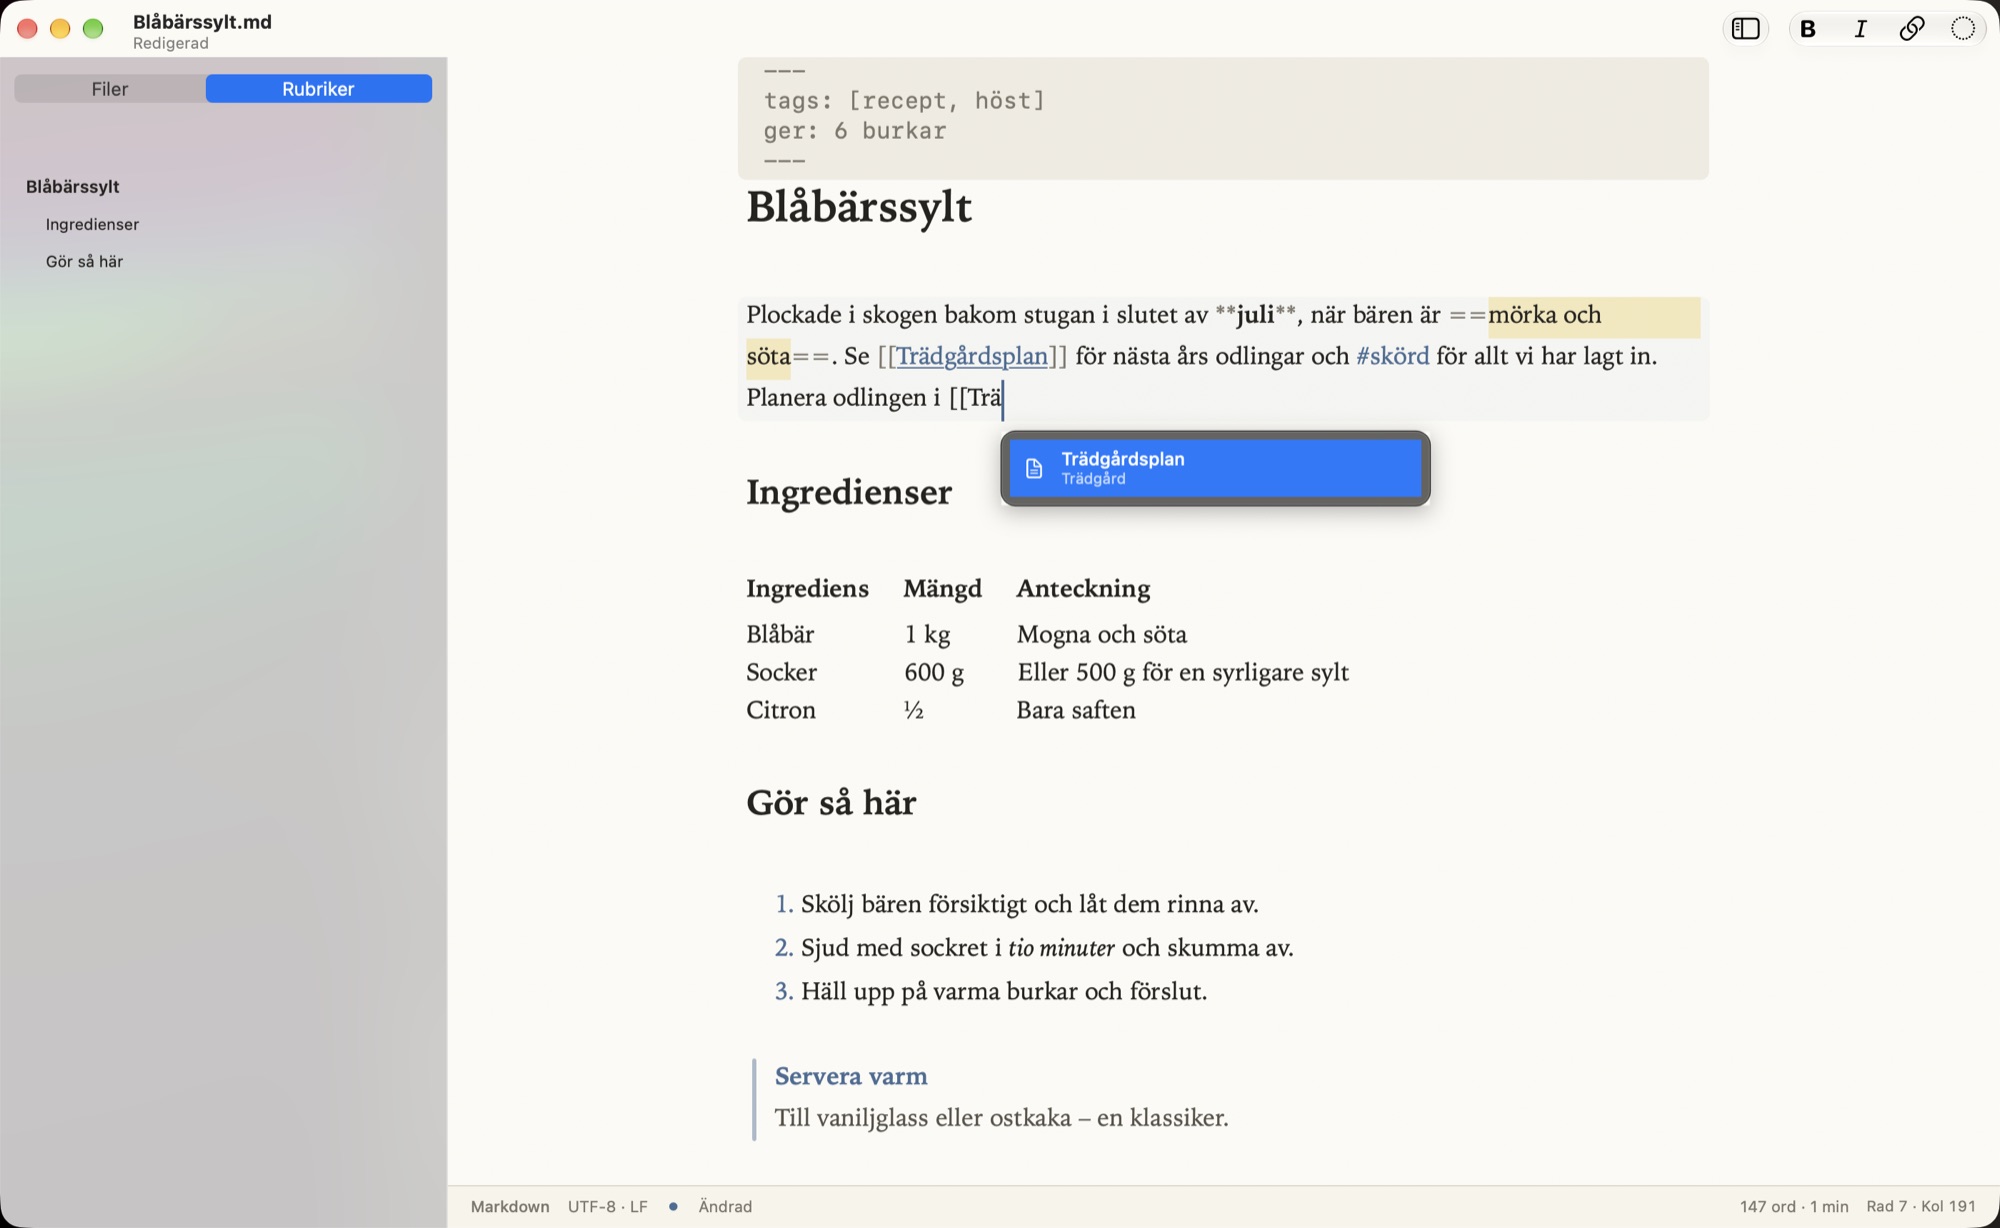This screenshot has width=2000, height=1228.
Task: Click the 147 ord · 1 min counter
Action: point(1794,1206)
